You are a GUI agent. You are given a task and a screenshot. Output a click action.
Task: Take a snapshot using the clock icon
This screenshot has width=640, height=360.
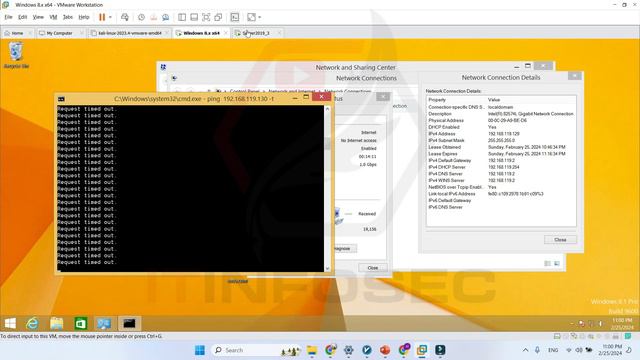141,17
